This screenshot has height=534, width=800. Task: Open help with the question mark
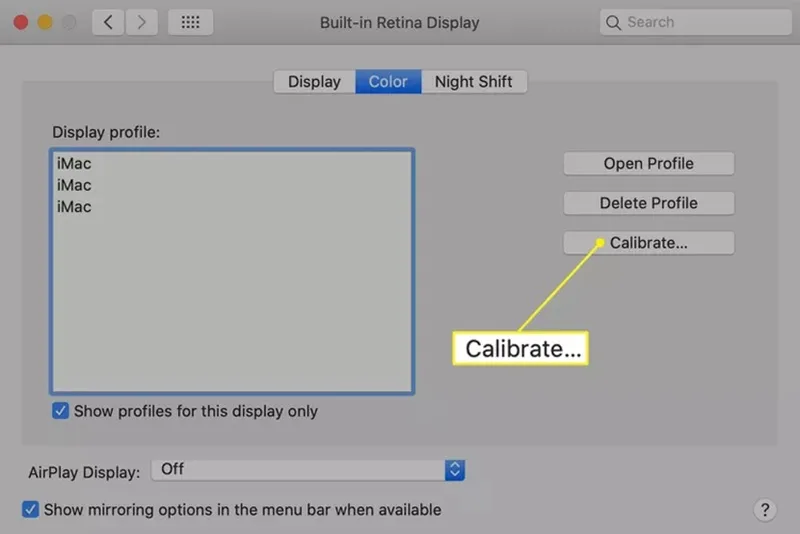coord(765,510)
